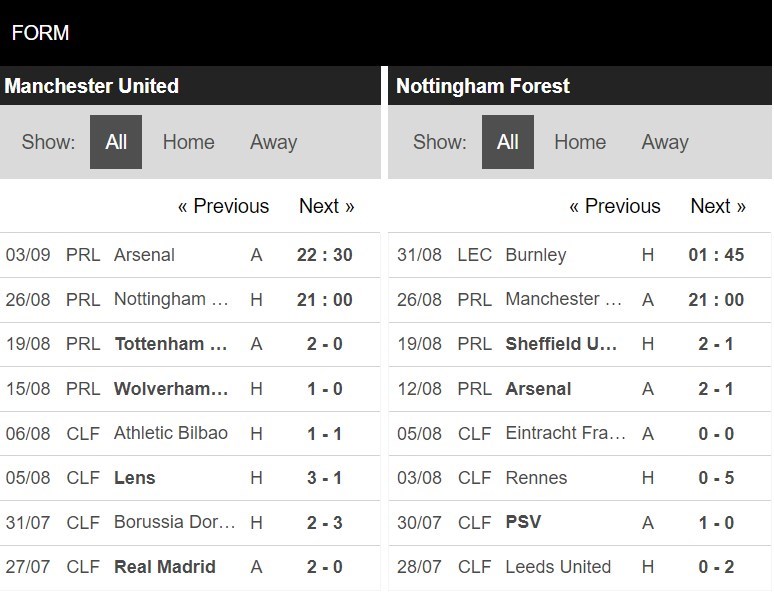Open the Arsenal fixture on 03/09
Image resolution: width=774 pixels, height=611 pixels.
(x=190, y=255)
